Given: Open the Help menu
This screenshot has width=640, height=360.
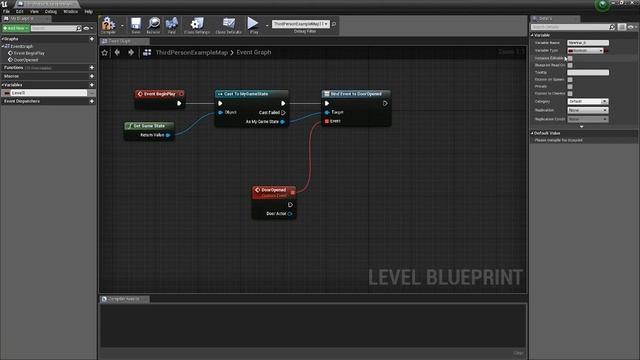Looking at the screenshot, I should pos(89,11).
